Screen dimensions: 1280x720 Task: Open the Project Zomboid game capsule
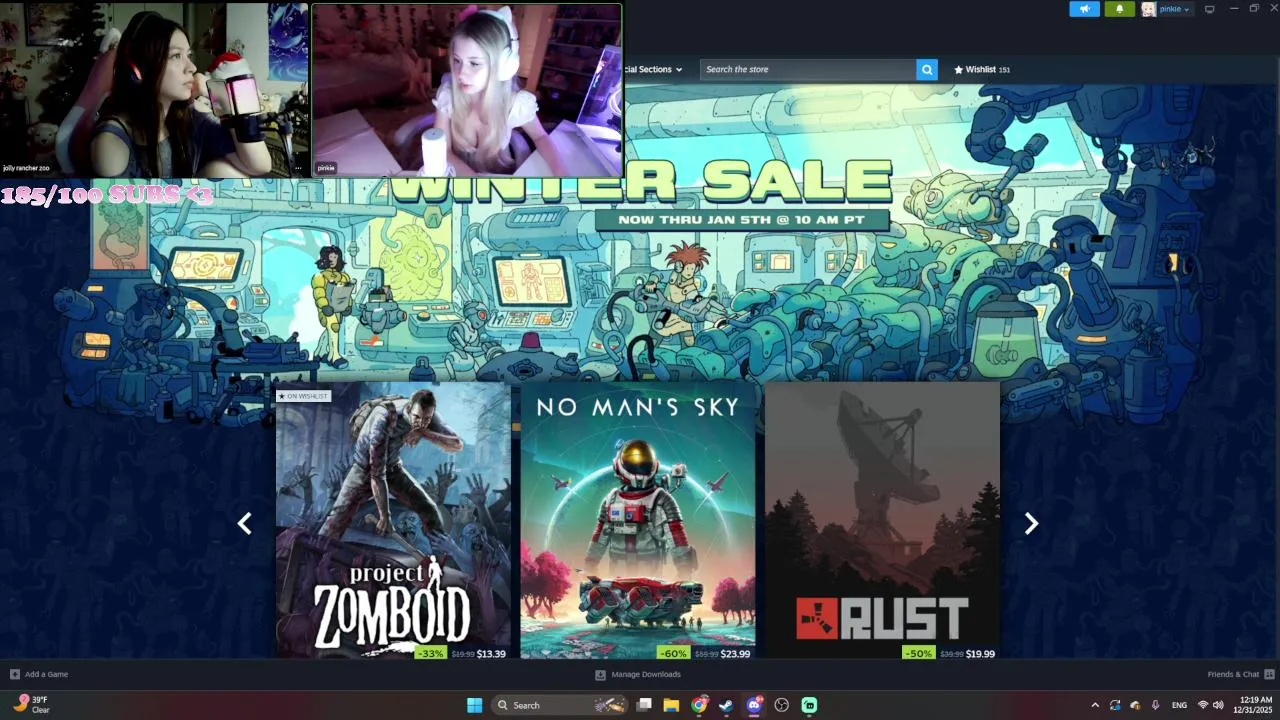click(393, 521)
